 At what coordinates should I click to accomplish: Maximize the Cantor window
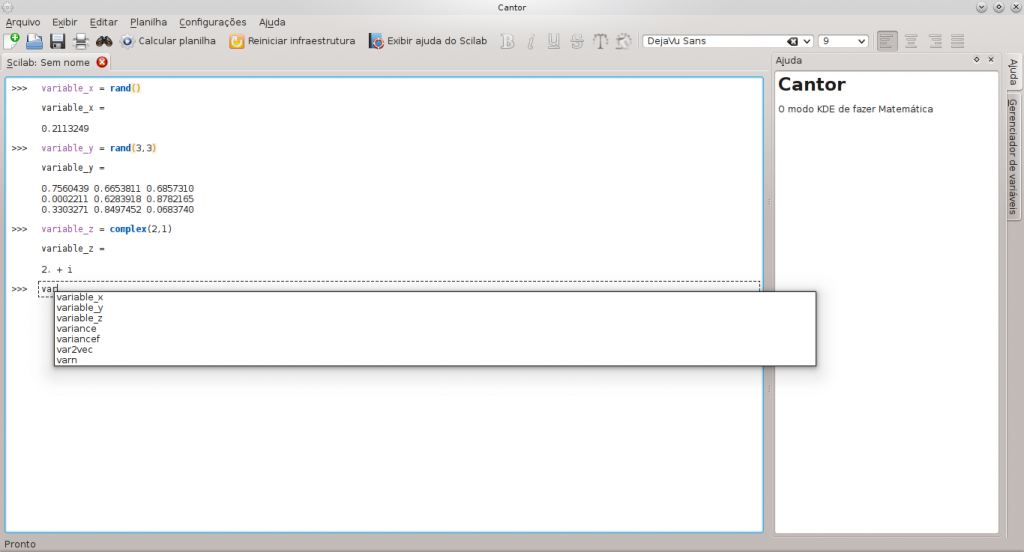point(999,7)
